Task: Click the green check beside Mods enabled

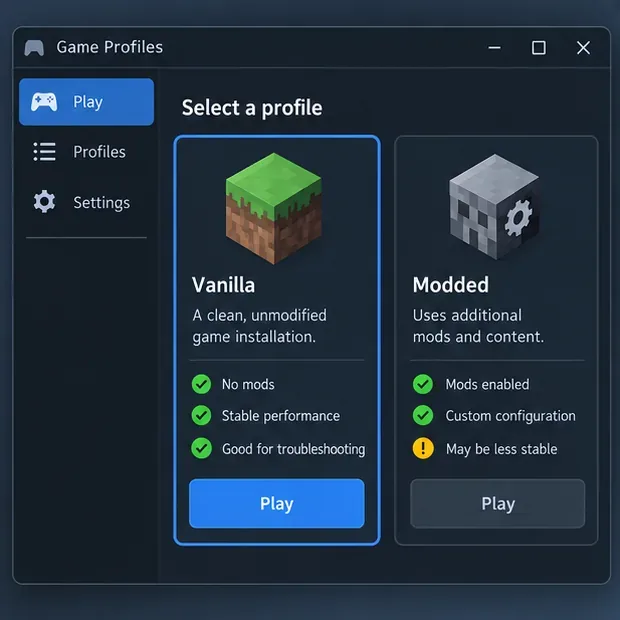Action: pos(423,384)
